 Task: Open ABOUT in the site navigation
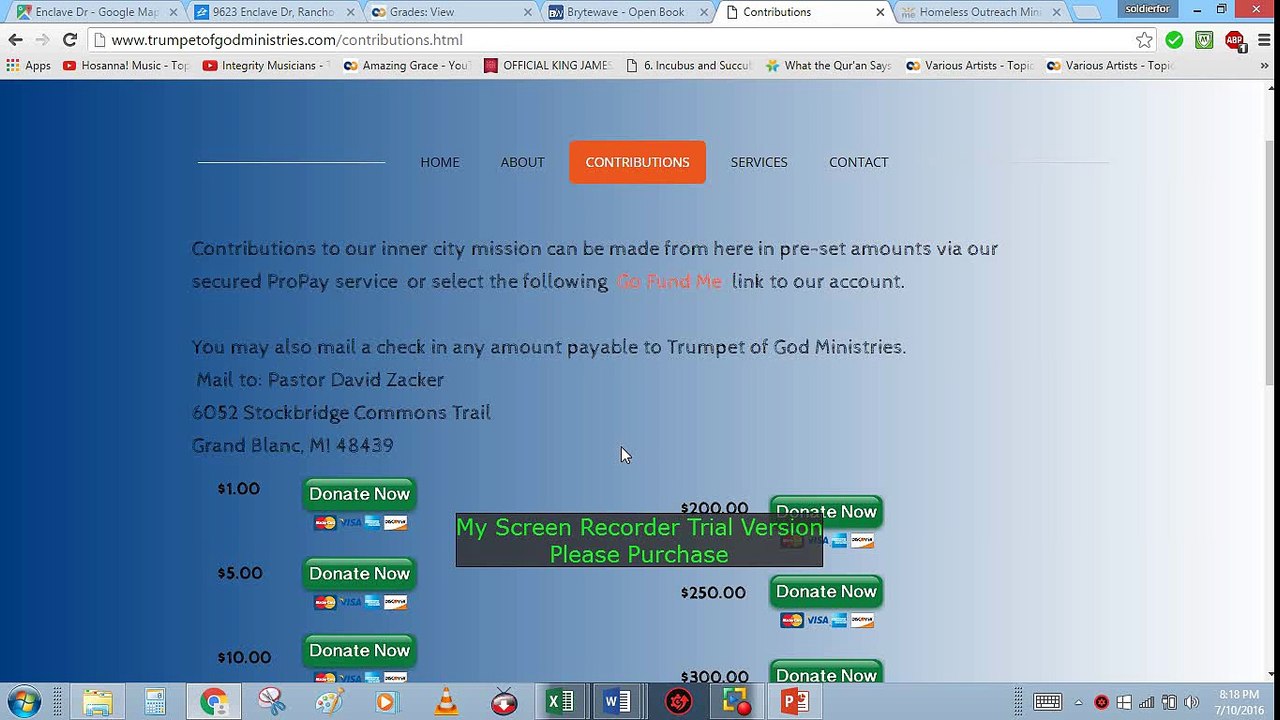(x=523, y=162)
